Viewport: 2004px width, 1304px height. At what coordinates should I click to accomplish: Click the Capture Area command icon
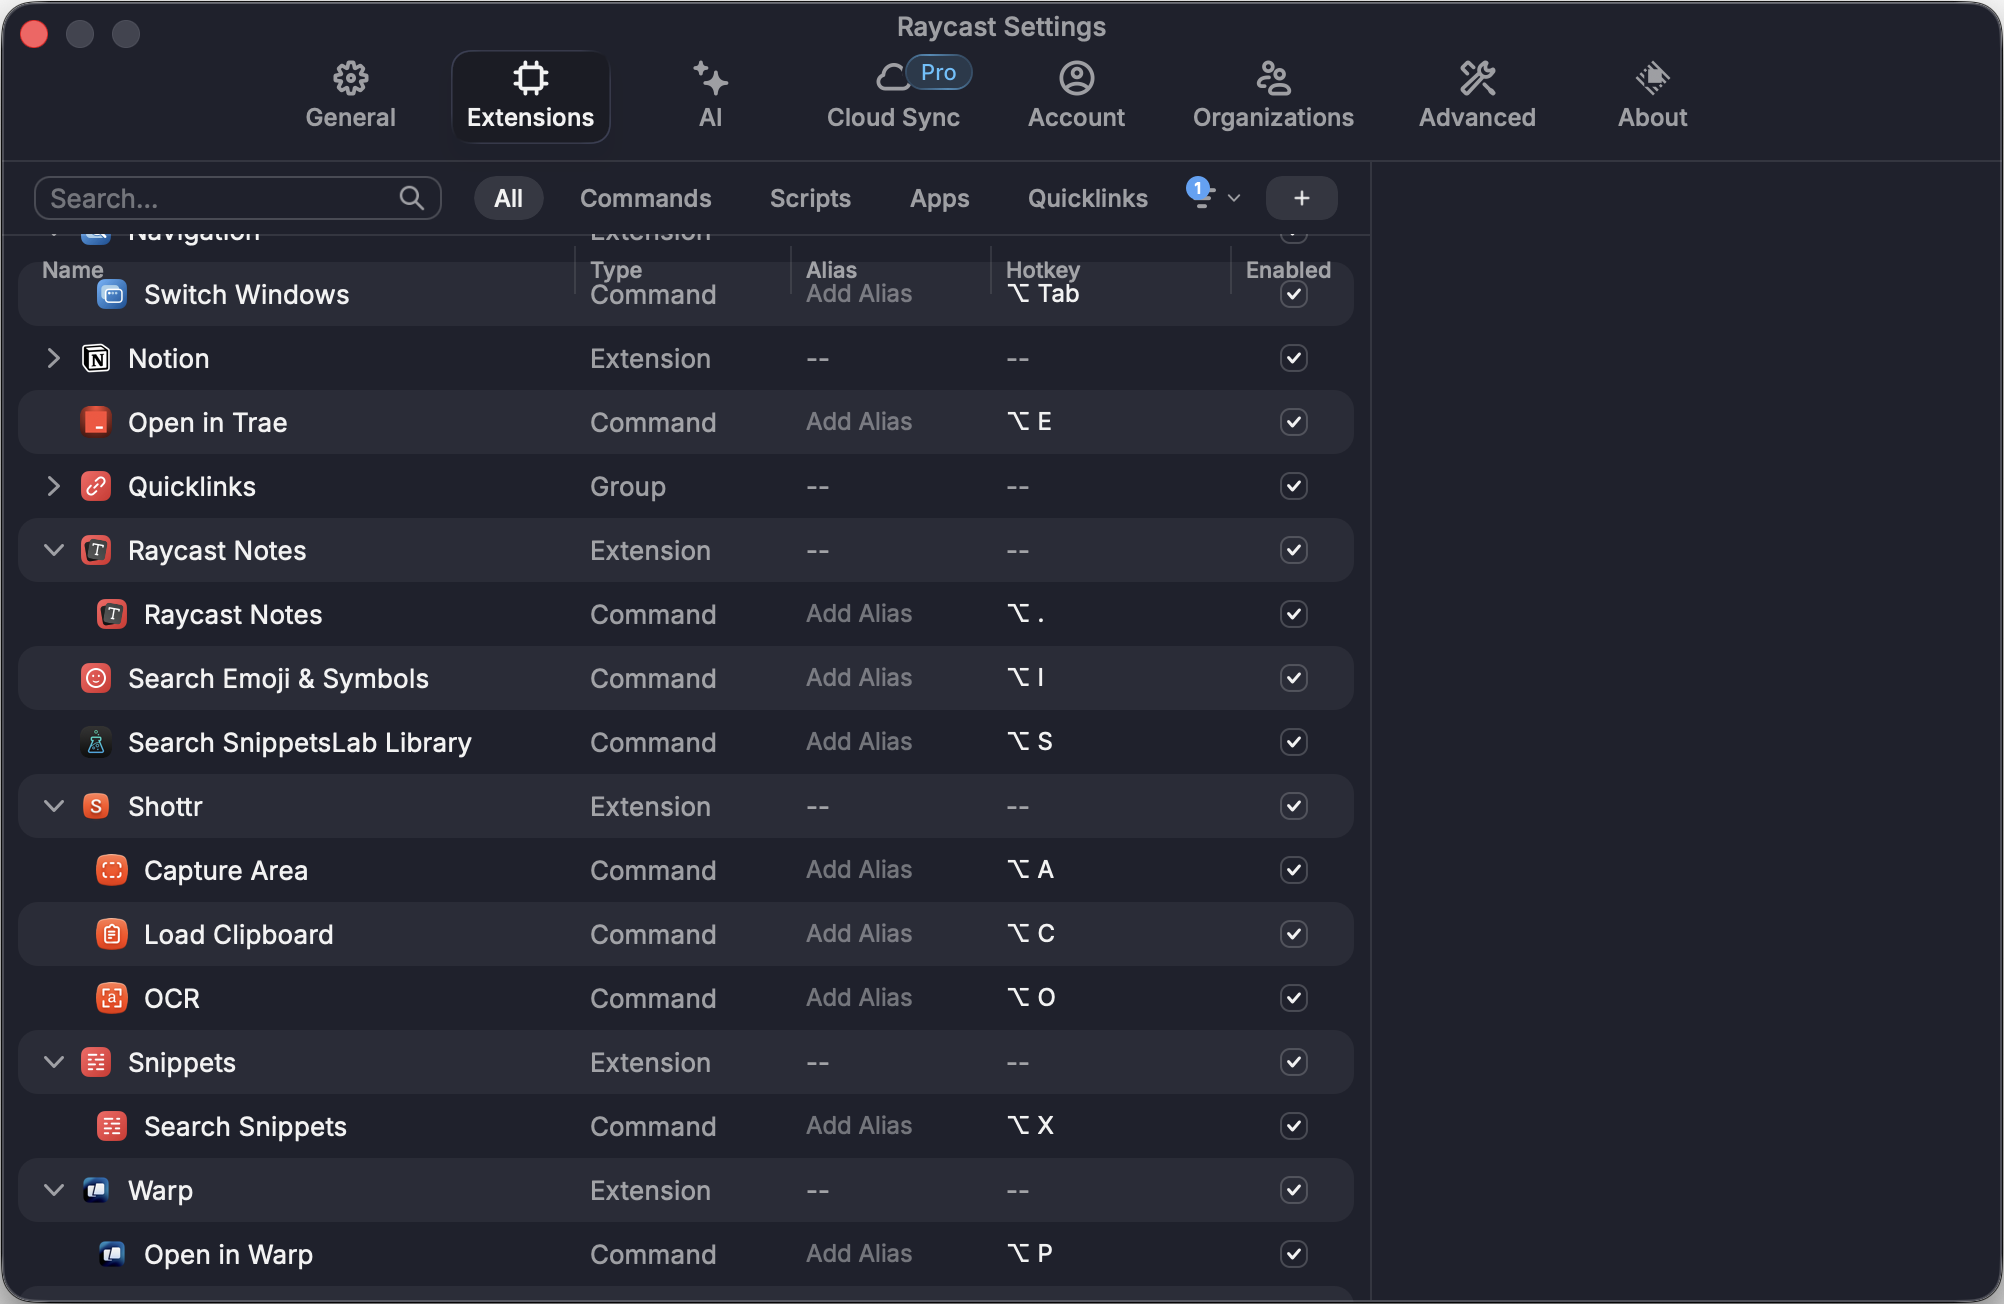pos(112,870)
